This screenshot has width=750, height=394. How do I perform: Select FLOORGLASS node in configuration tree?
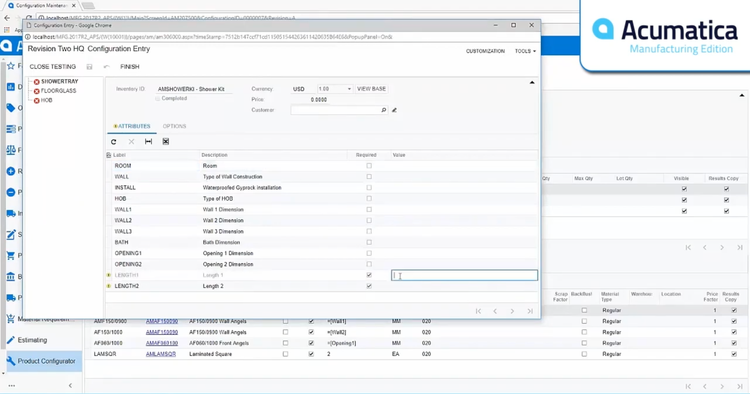click(58, 91)
